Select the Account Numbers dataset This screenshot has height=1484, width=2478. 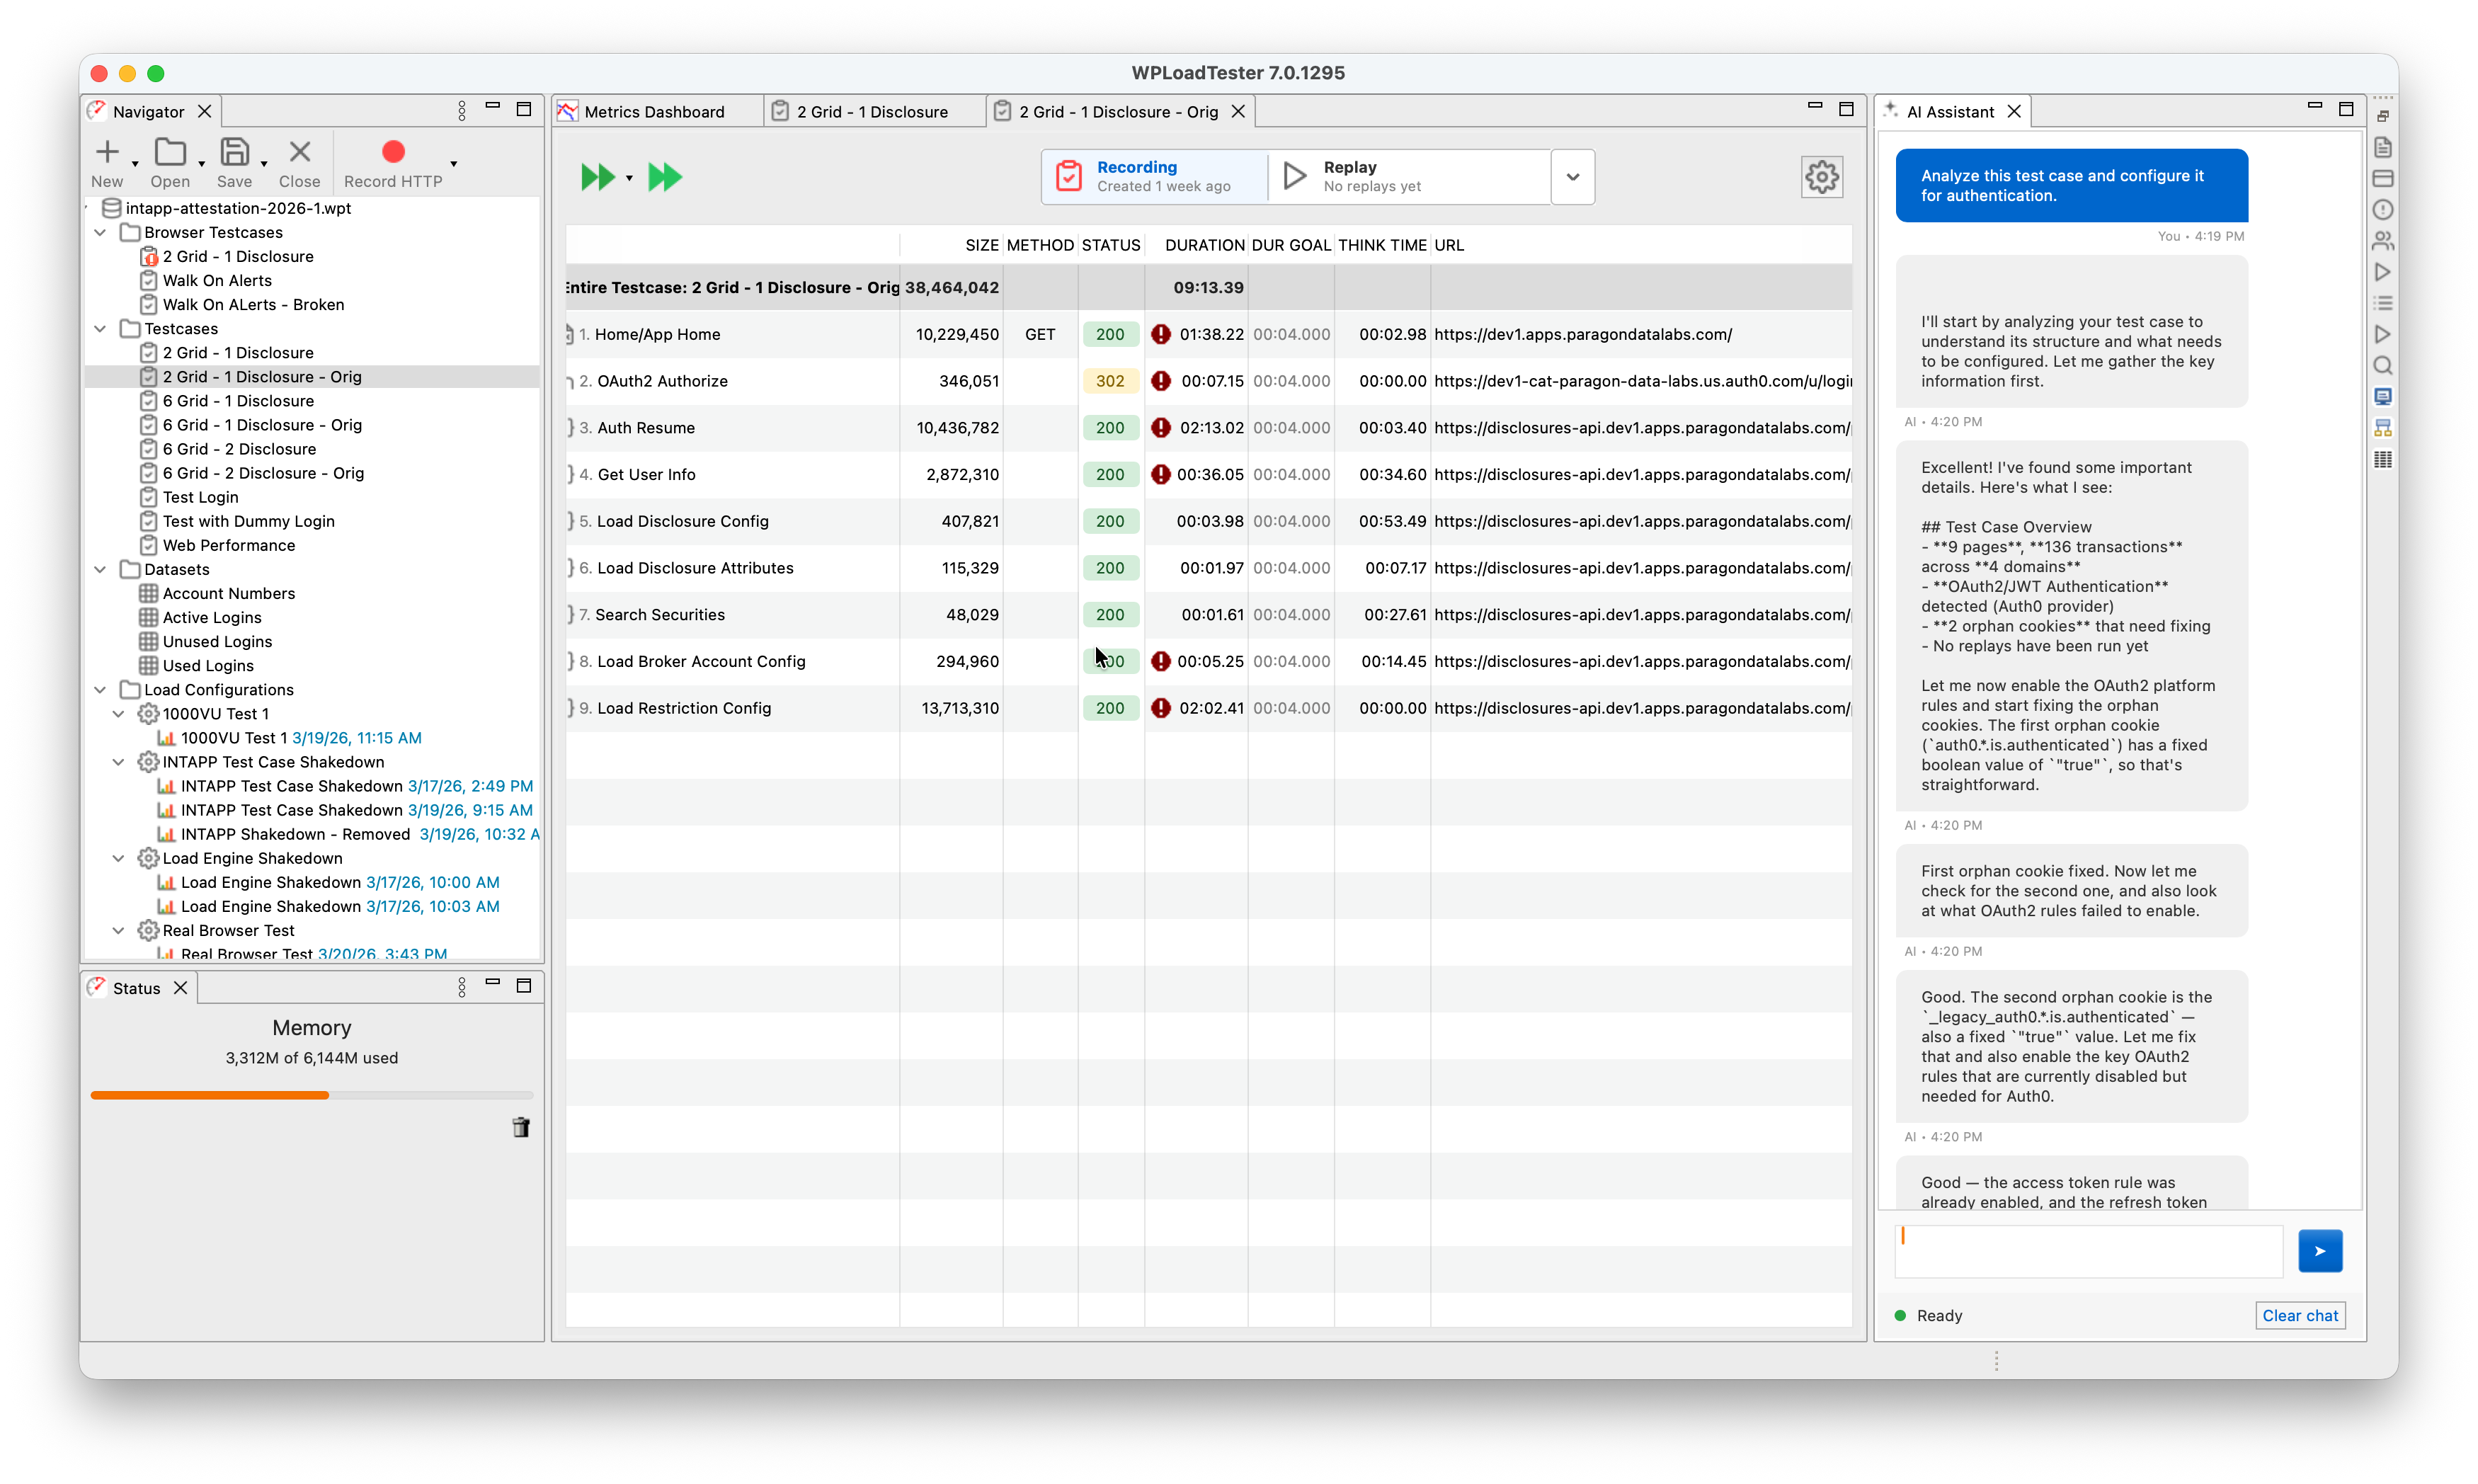pos(228,593)
